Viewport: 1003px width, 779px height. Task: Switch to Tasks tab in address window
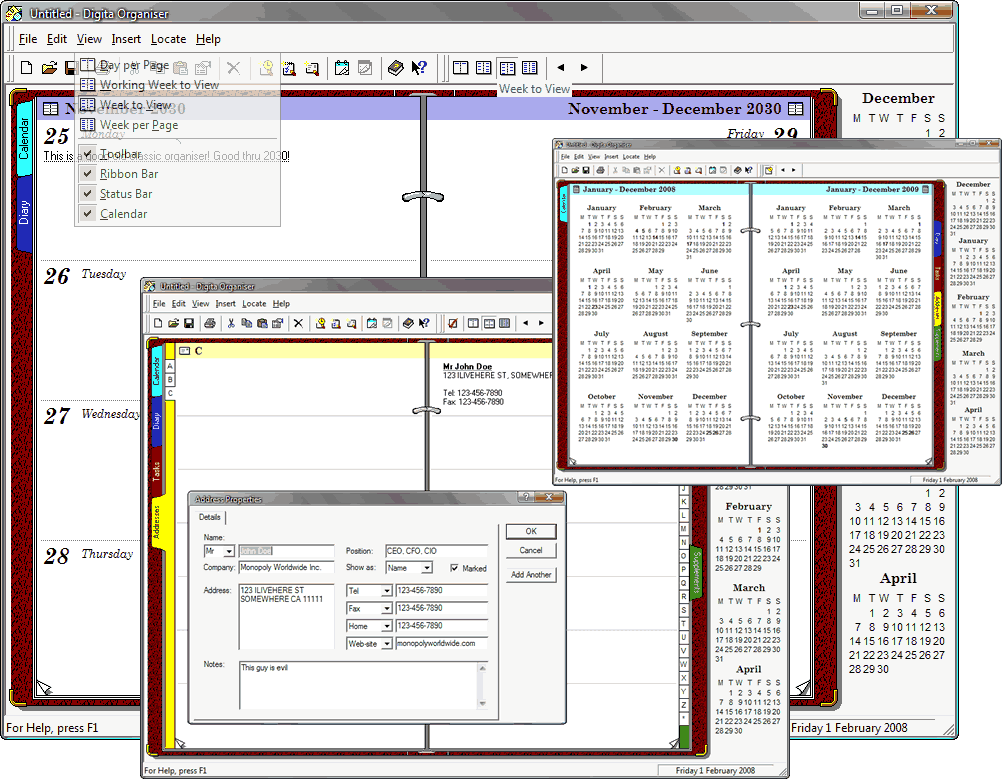point(156,471)
